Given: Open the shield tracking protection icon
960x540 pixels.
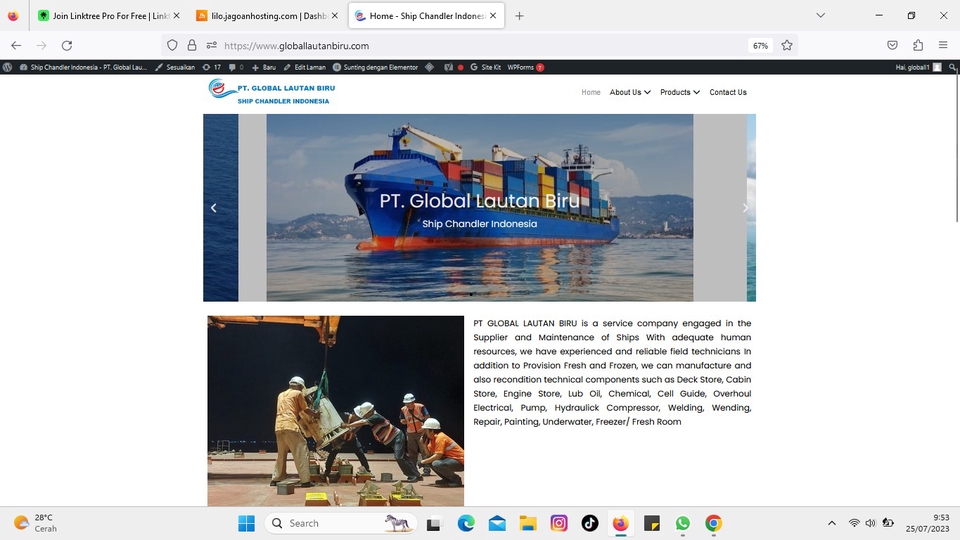Looking at the screenshot, I should 172,45.
